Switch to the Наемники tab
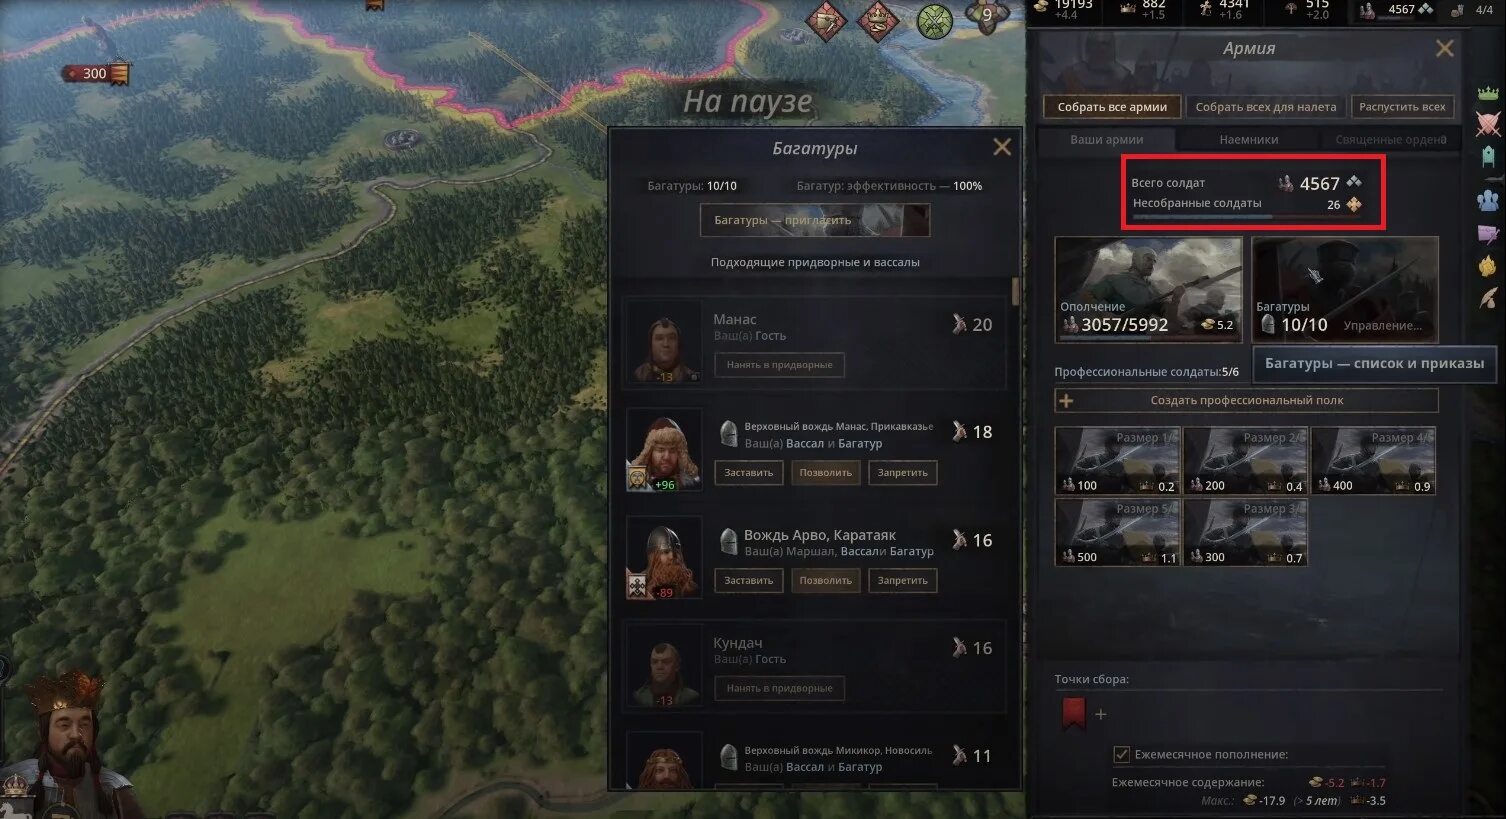Viewport: 1506px width, 819px height. (1249, 140)
